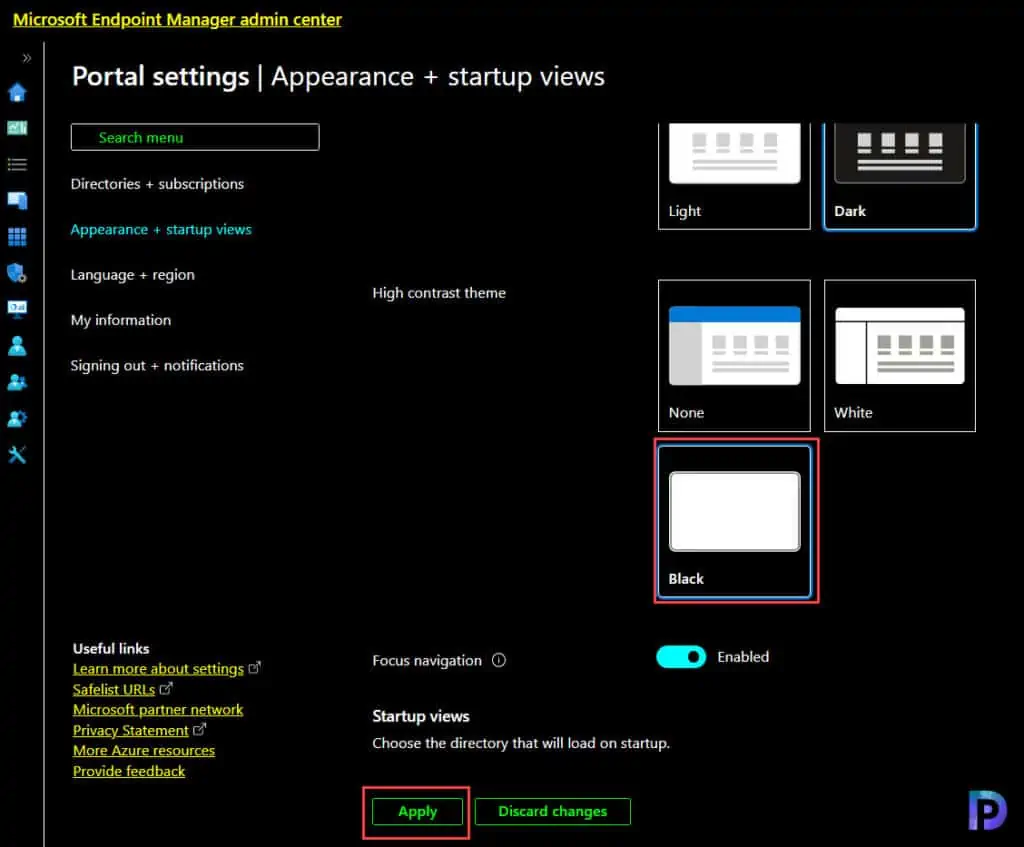Open All services list icon in sidebar

[17, 165]
